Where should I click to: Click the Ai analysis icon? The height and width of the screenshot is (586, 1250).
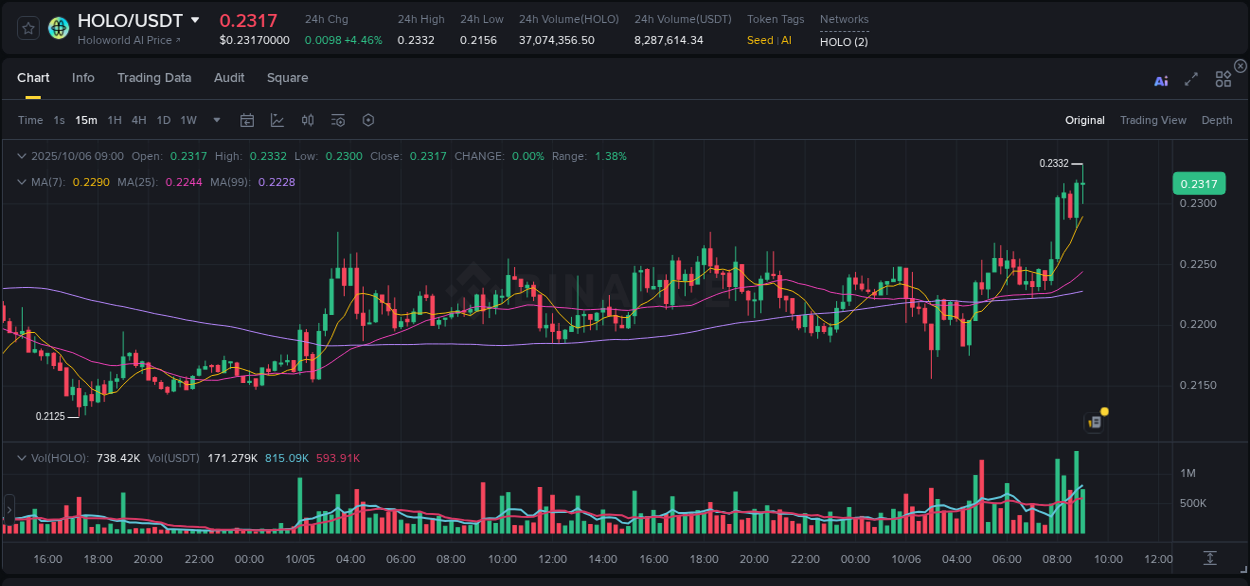tap(1161, 80)
